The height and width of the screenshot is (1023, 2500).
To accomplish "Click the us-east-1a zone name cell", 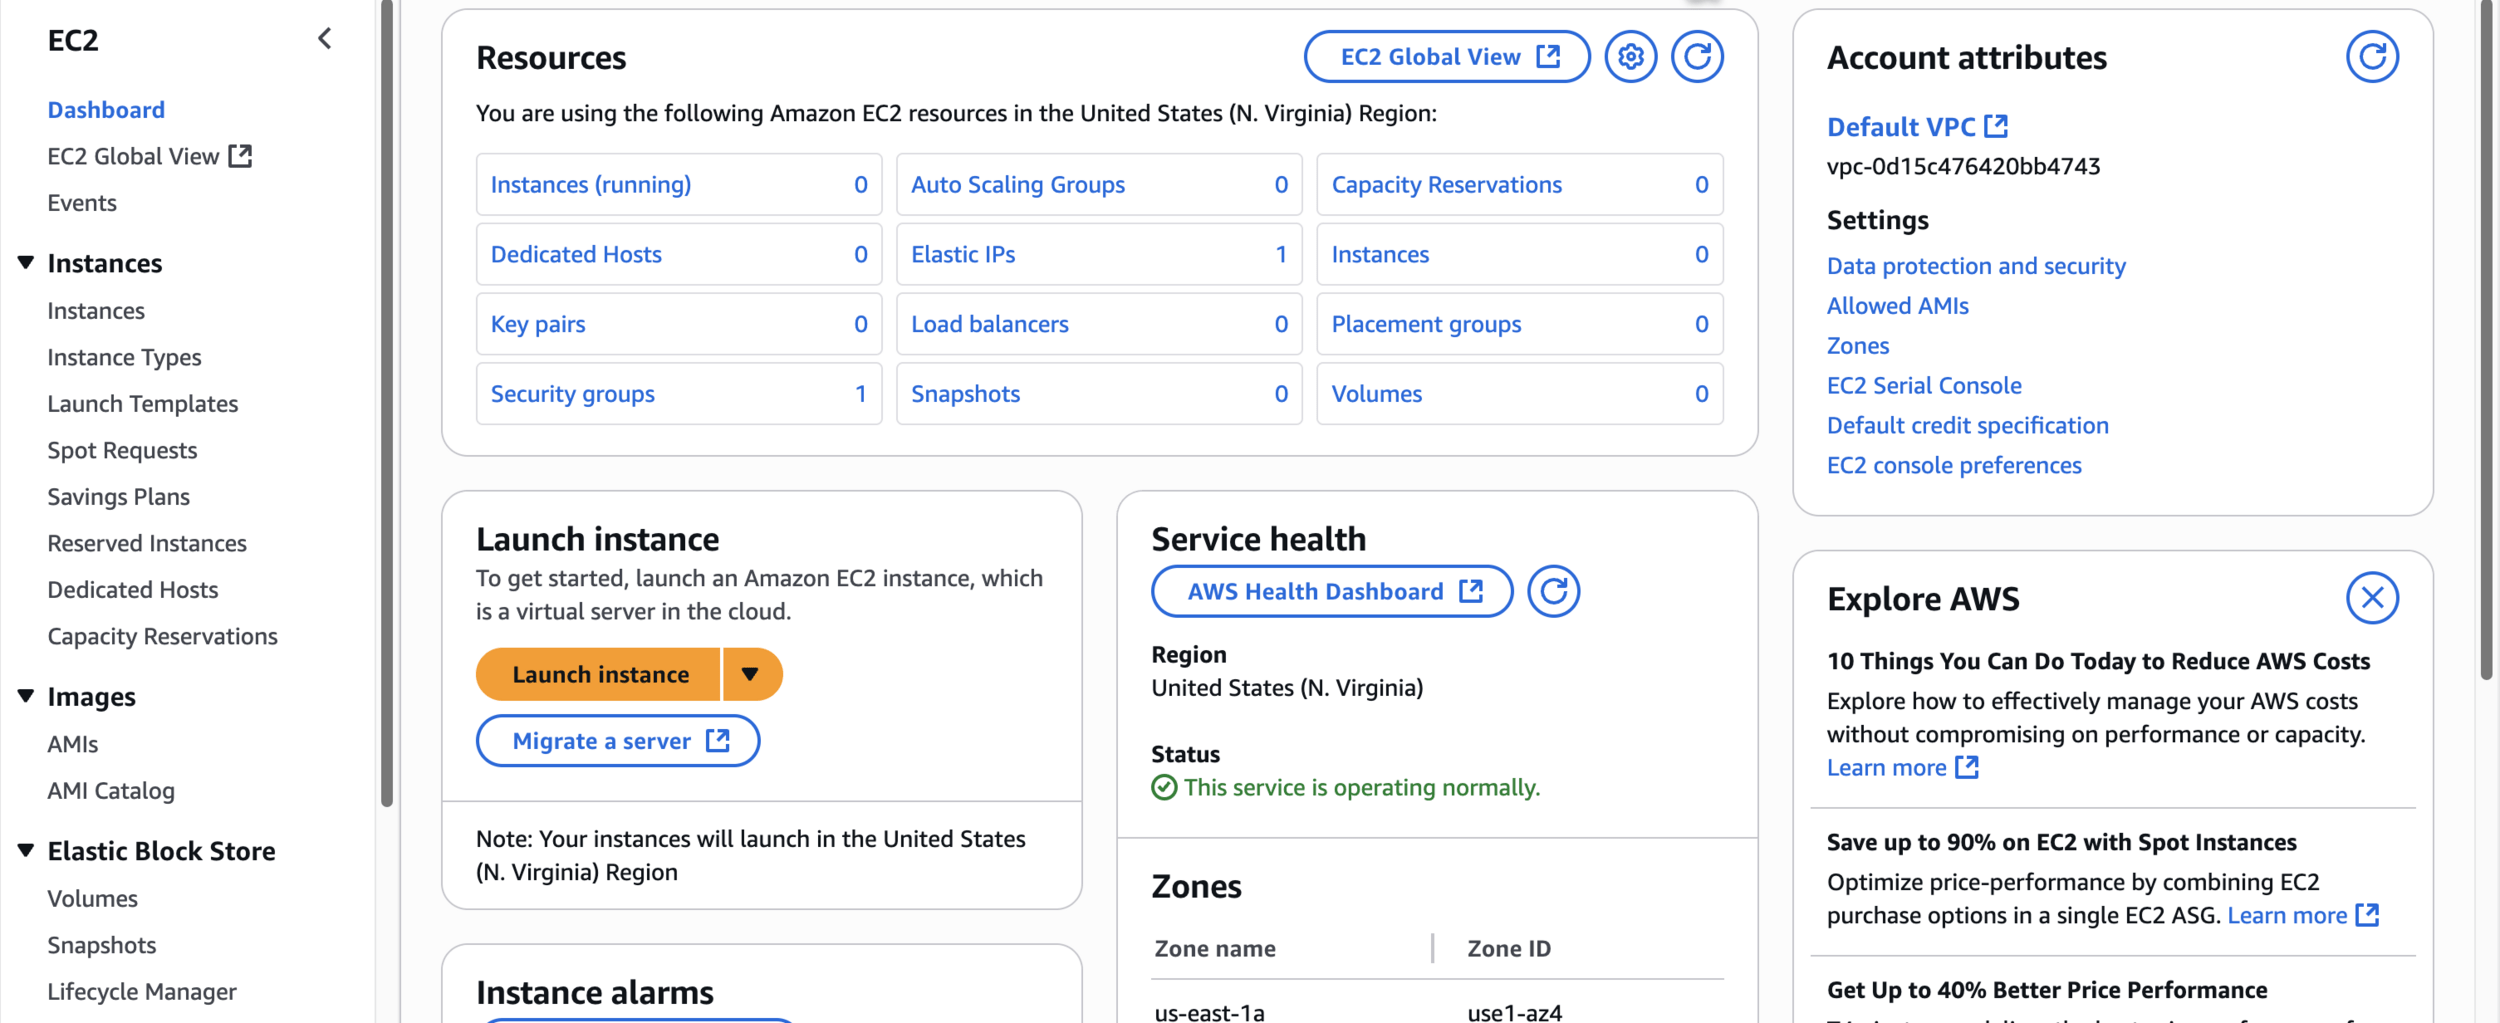I will pos(1209,1012).
